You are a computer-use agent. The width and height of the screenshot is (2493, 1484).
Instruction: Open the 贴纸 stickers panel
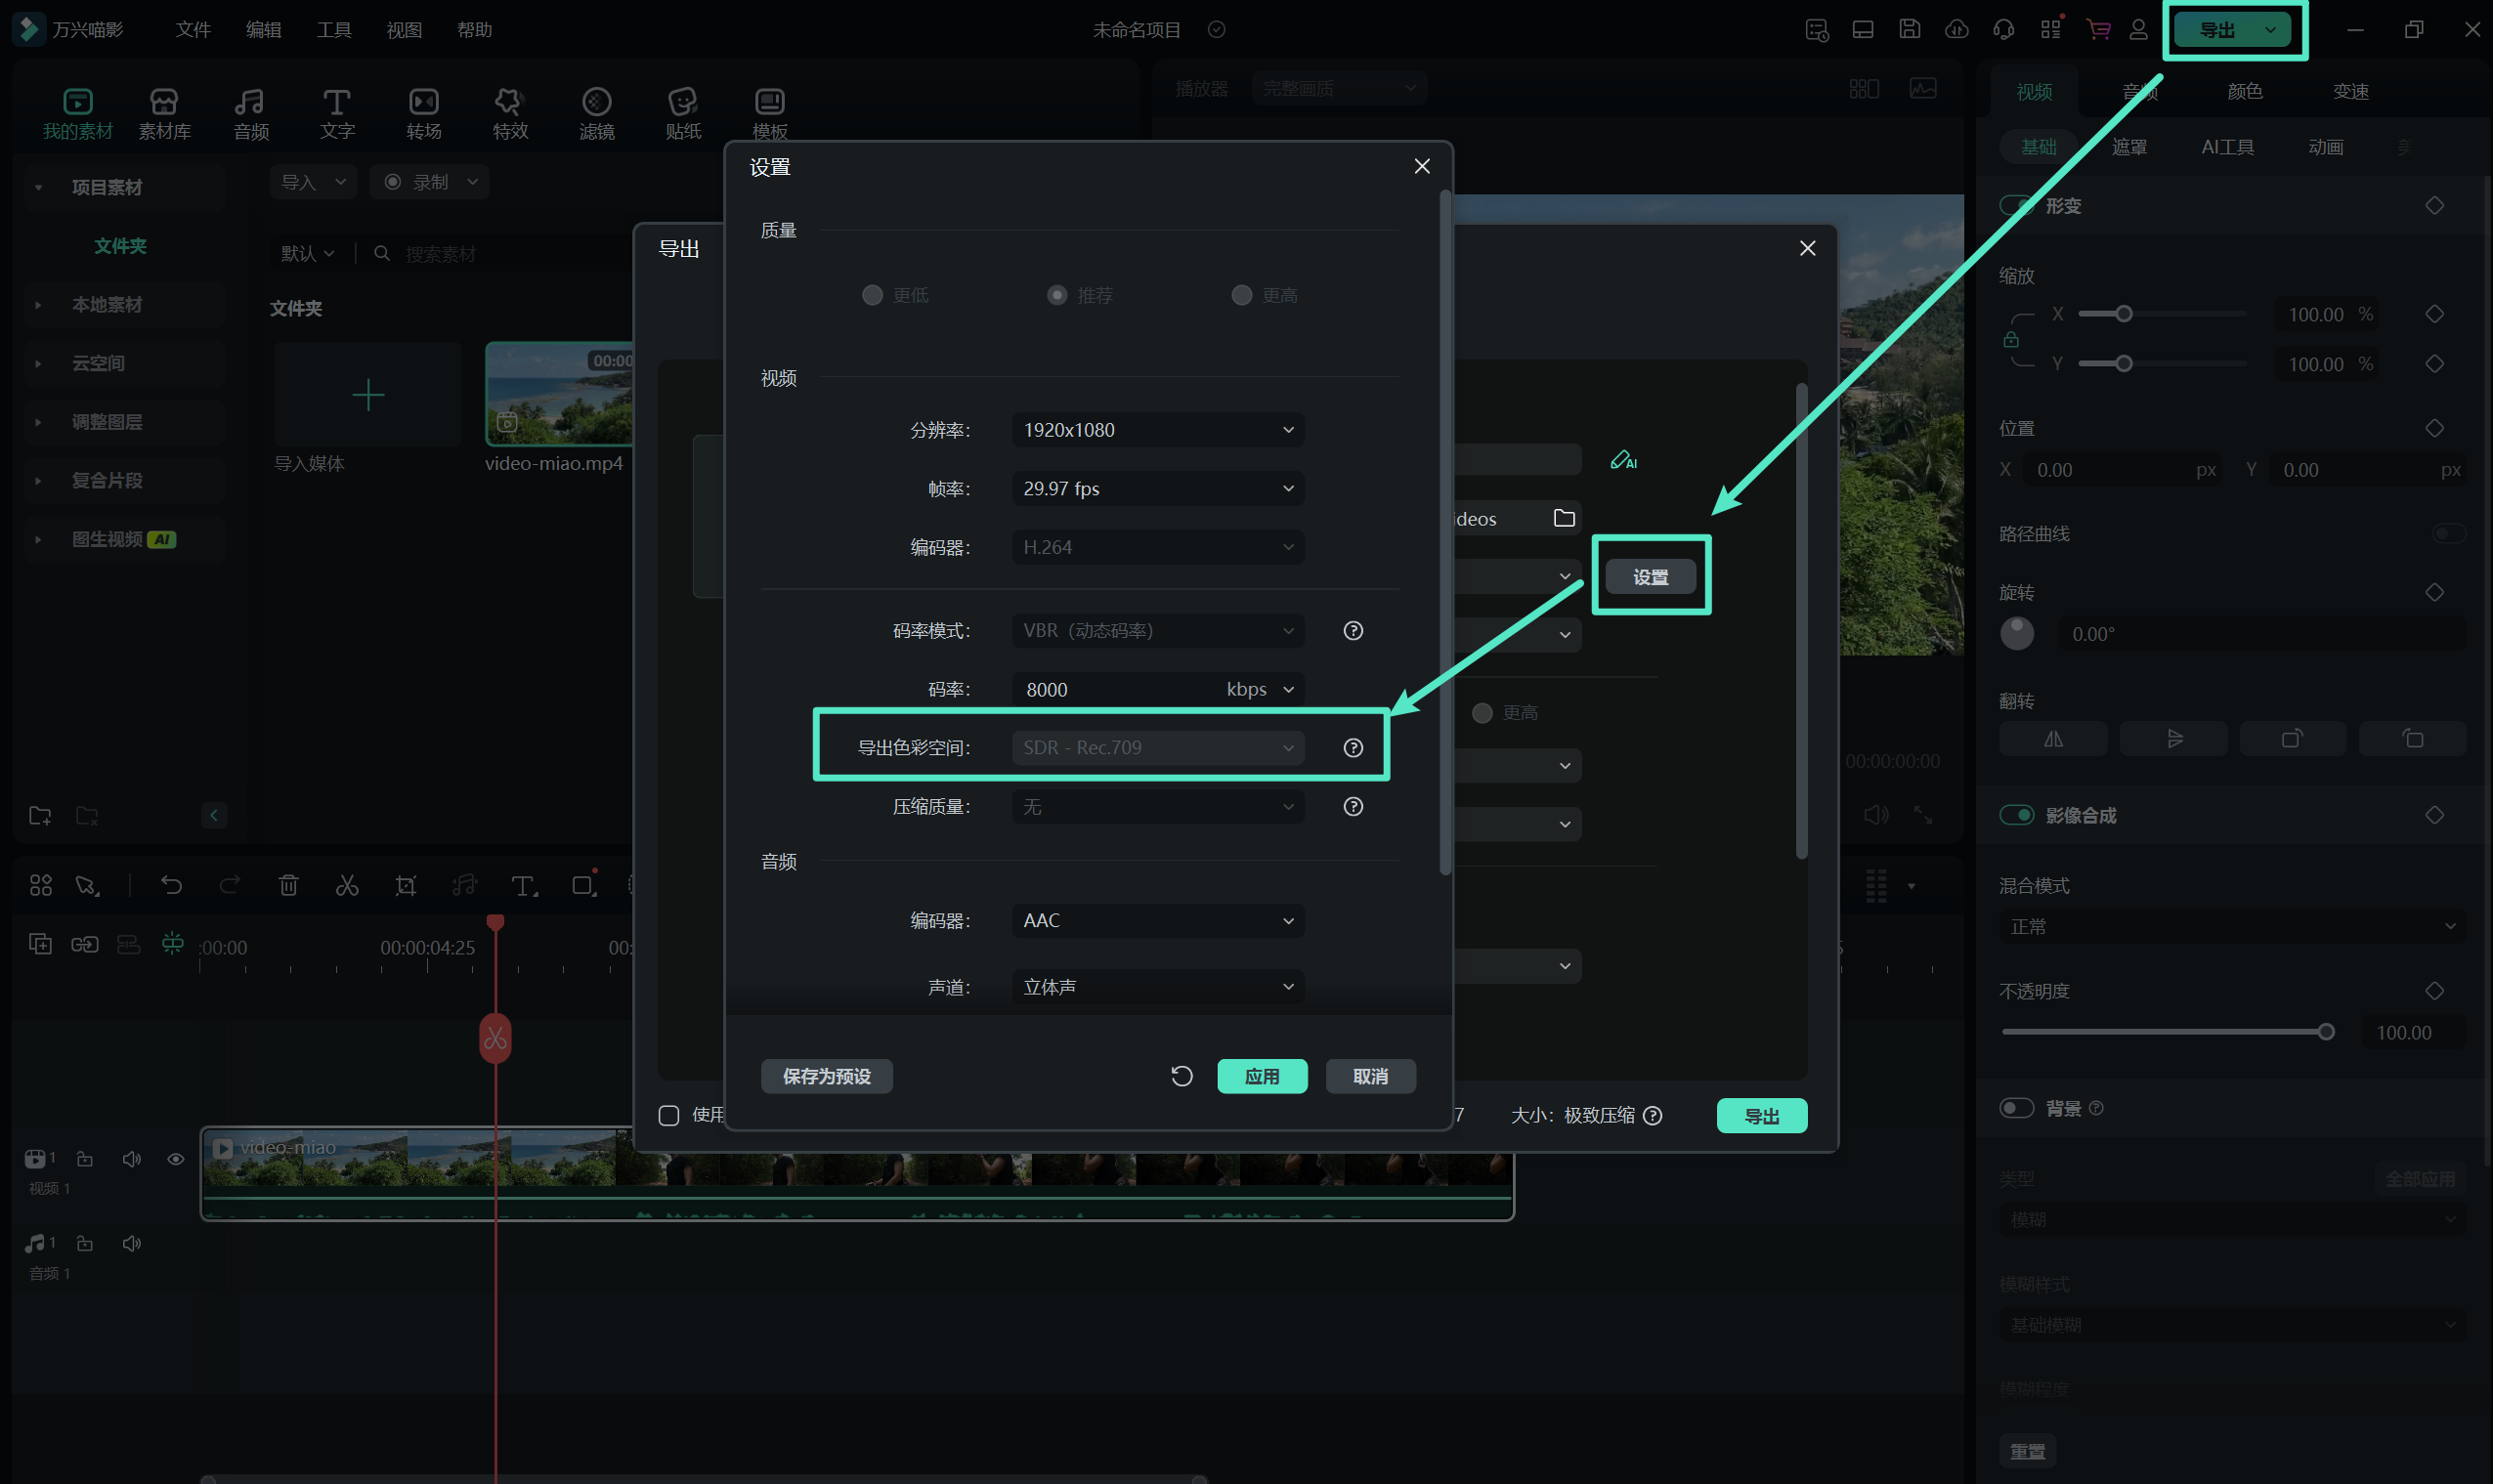683,113
